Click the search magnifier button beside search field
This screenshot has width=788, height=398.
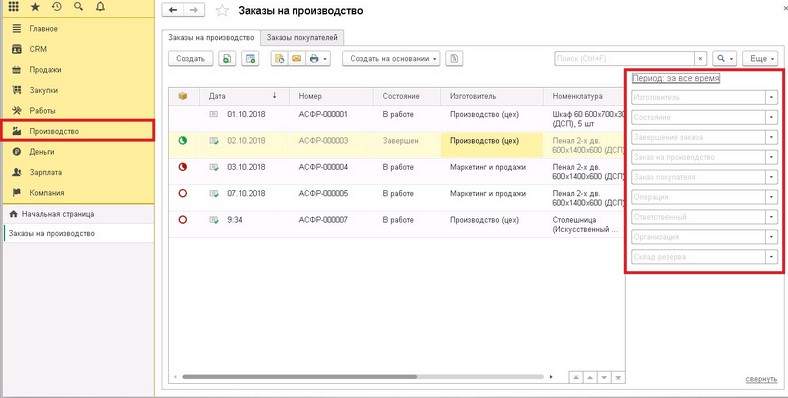coord(724,59)
